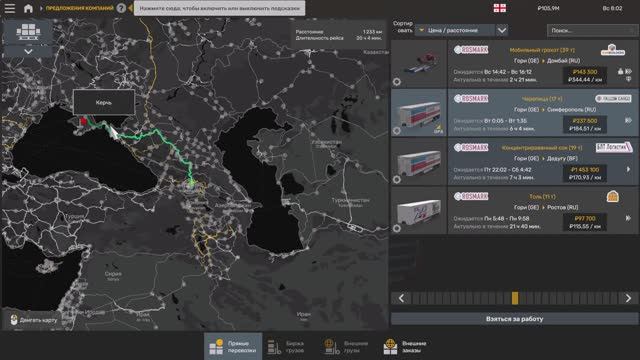Click the Керчь city label on map
Viewport: 640px width, 360px height.
[104, 102]
